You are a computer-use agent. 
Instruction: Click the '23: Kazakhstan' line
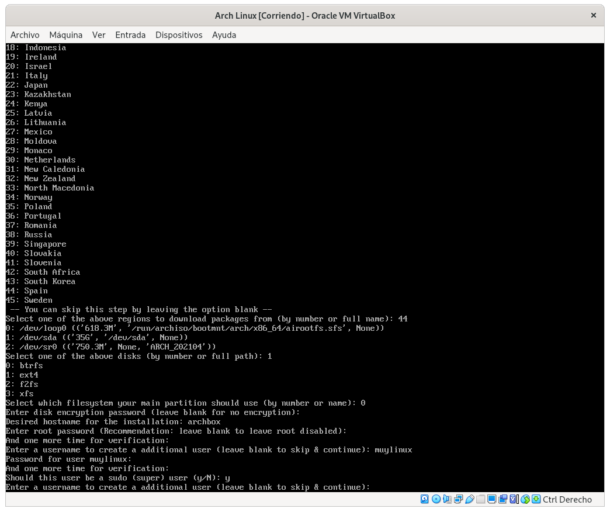[x=38, y=94]
